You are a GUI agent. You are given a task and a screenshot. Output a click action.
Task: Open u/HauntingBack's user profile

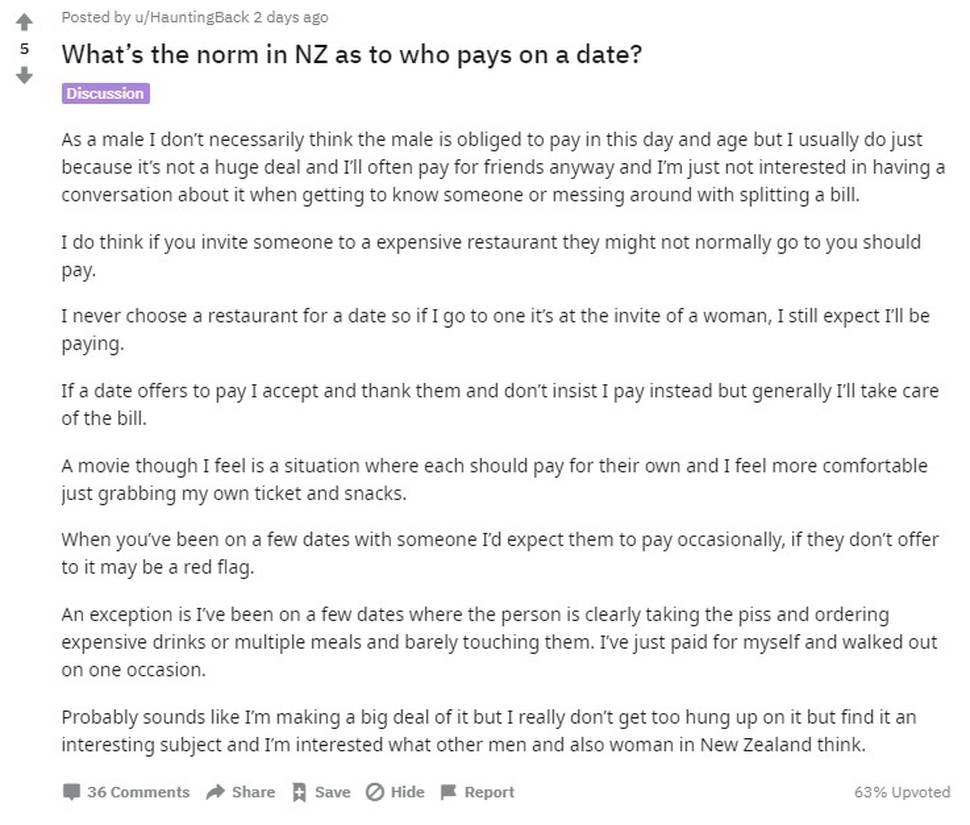pos(192,17)
